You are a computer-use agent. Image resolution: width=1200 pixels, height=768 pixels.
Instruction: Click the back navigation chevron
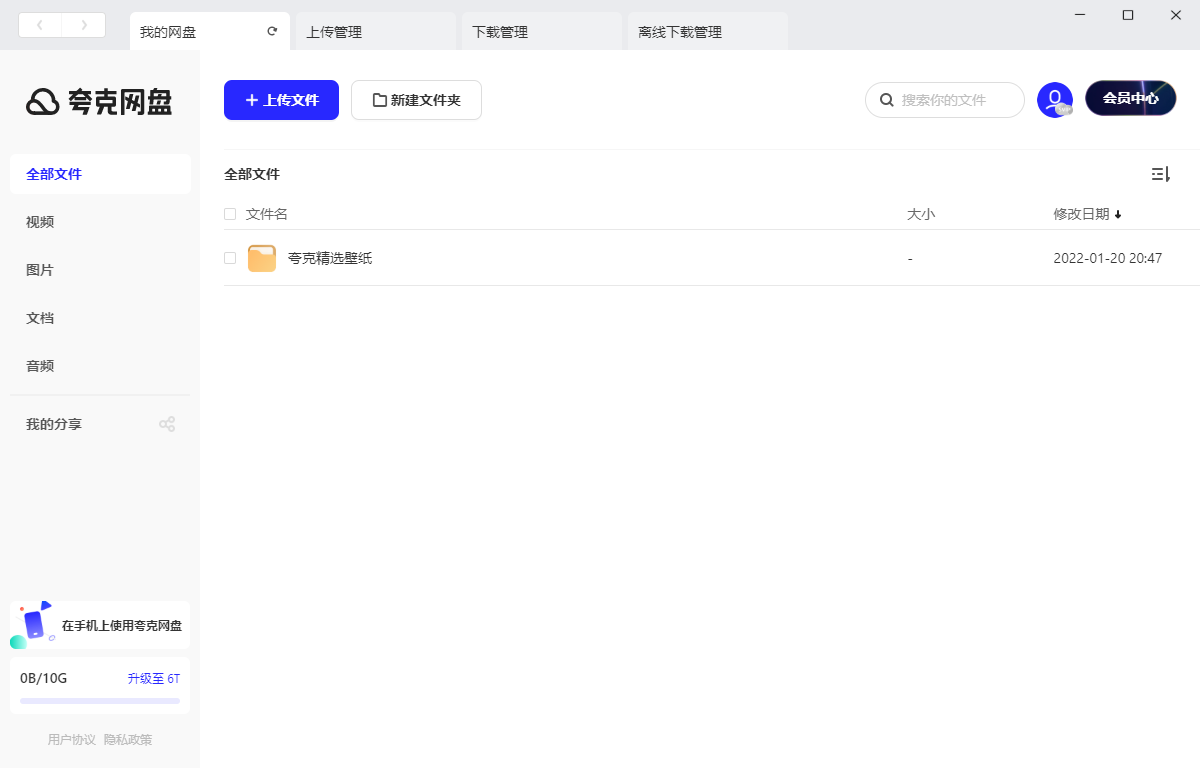(40, 24)
